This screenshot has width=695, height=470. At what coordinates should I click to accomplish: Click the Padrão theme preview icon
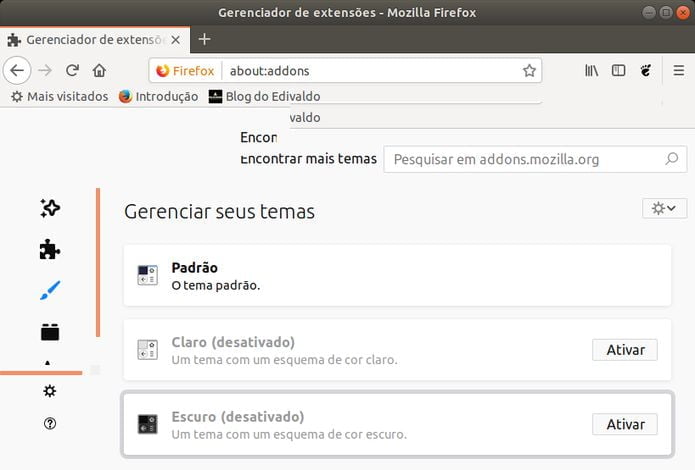tap(148, 275)
